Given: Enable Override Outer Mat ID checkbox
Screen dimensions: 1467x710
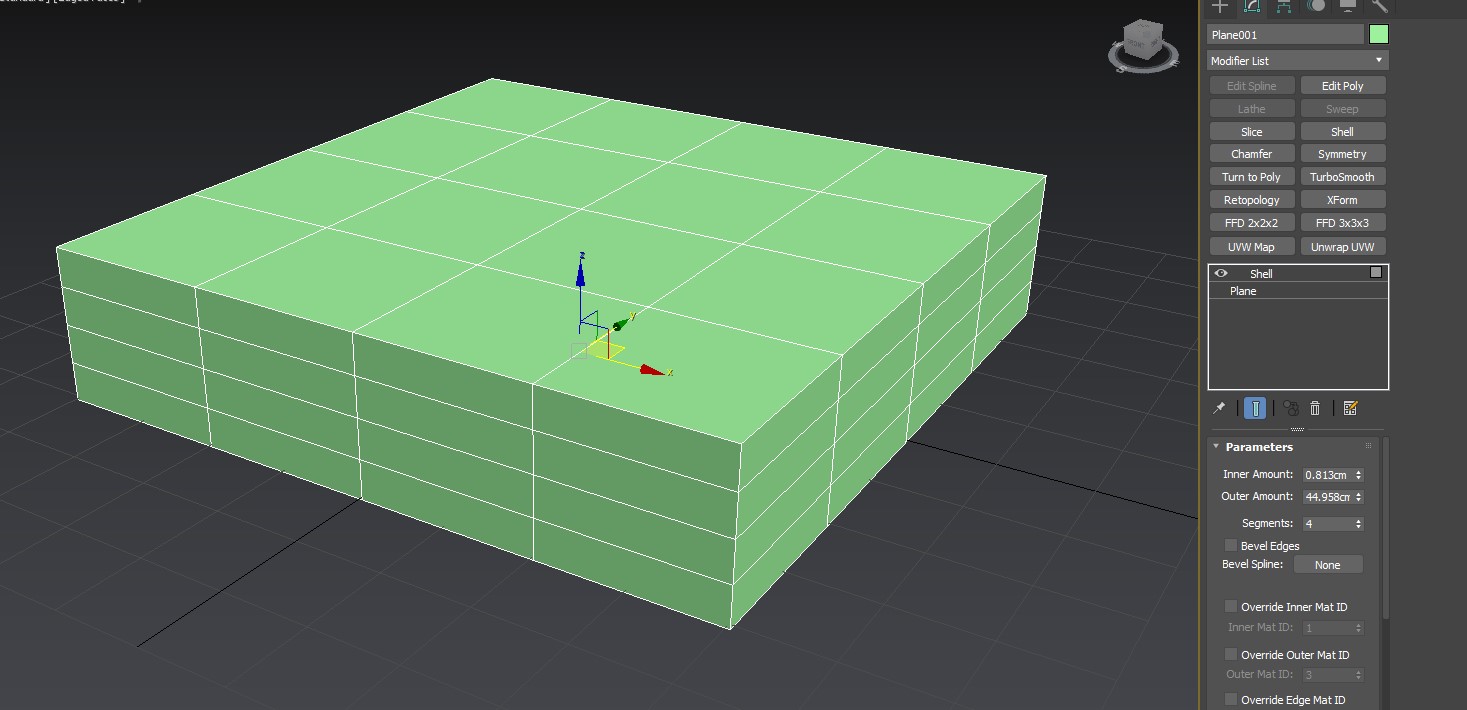Looking at the screenshot, I should pos(1231,655).
